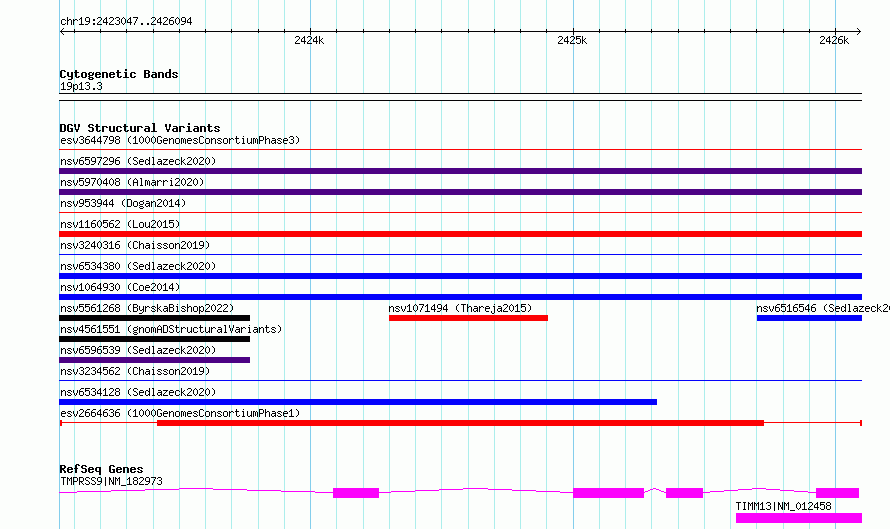
Task: Click the TIMM13|NM_012458 gene label
Action: pos(783,506)
